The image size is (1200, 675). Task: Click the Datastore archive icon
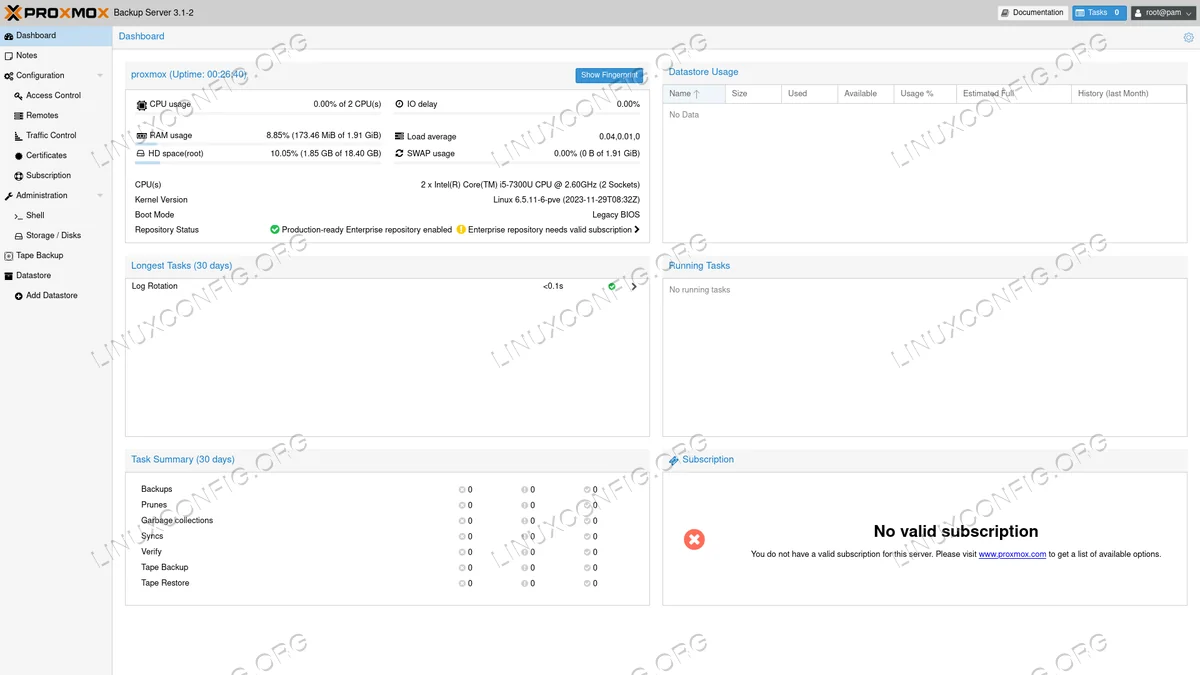(9, 276)
